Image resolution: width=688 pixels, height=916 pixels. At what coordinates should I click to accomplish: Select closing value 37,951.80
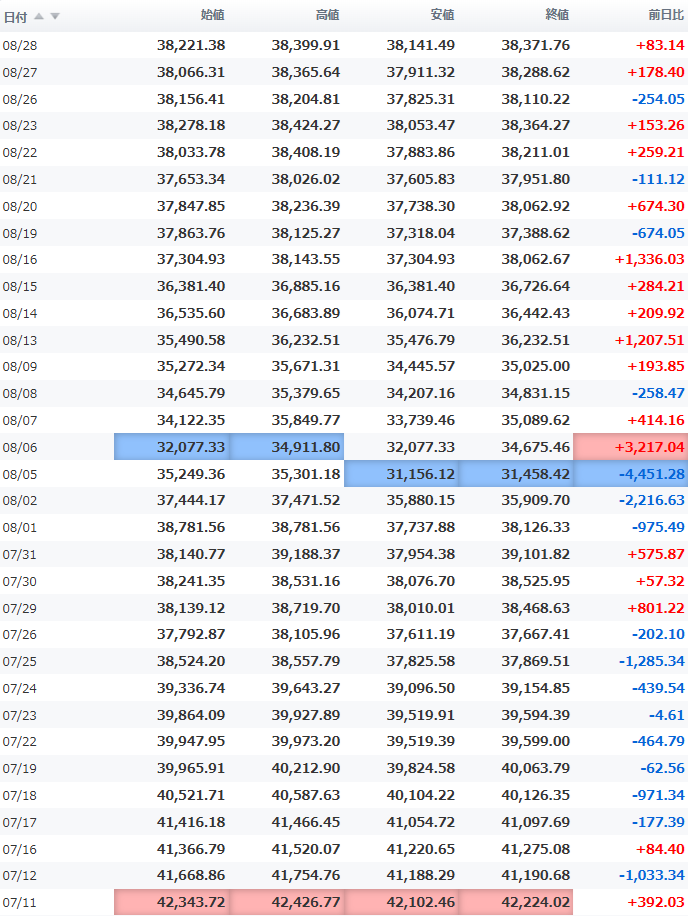pos(536,179)
